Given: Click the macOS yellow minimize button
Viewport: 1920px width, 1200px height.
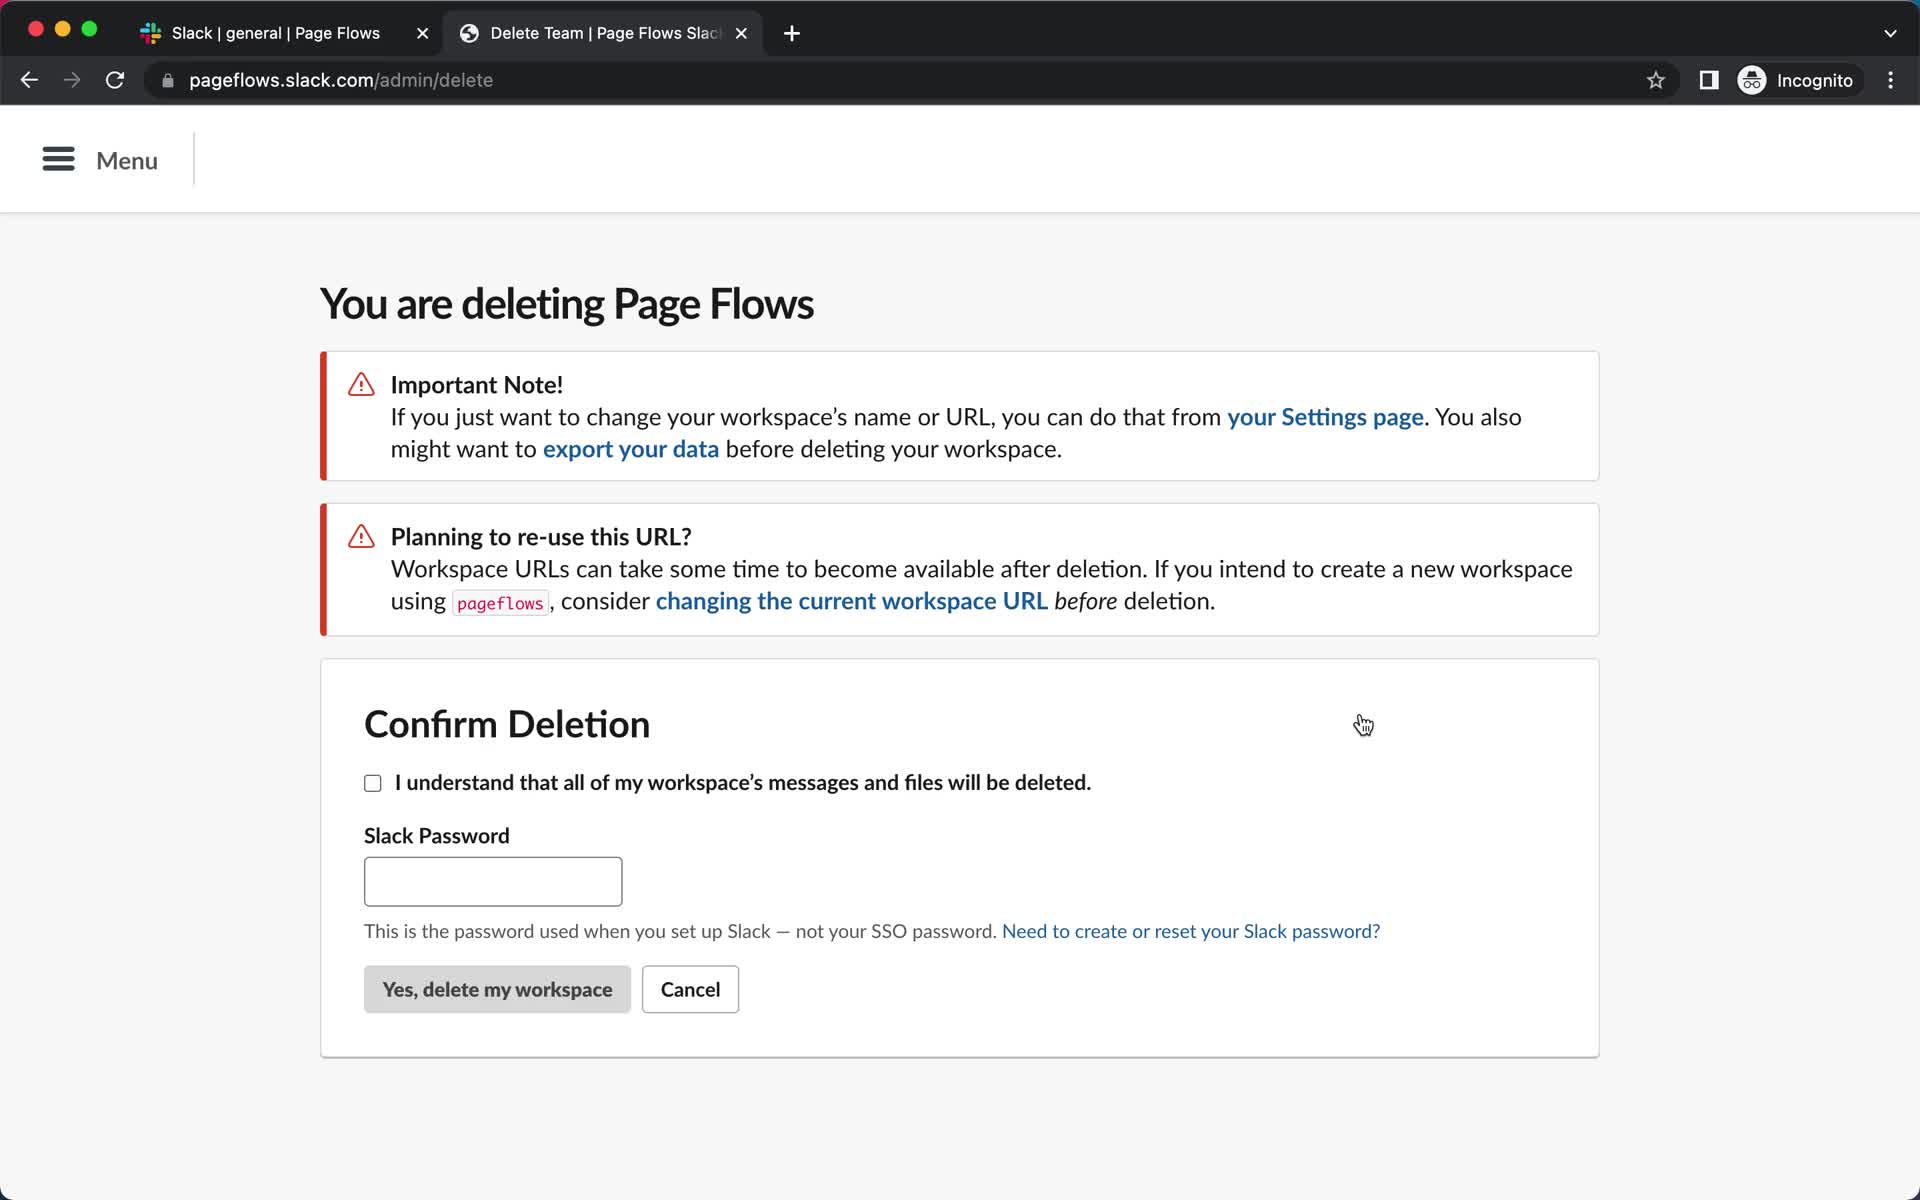Looking at the screenshot, I should 62,29.
